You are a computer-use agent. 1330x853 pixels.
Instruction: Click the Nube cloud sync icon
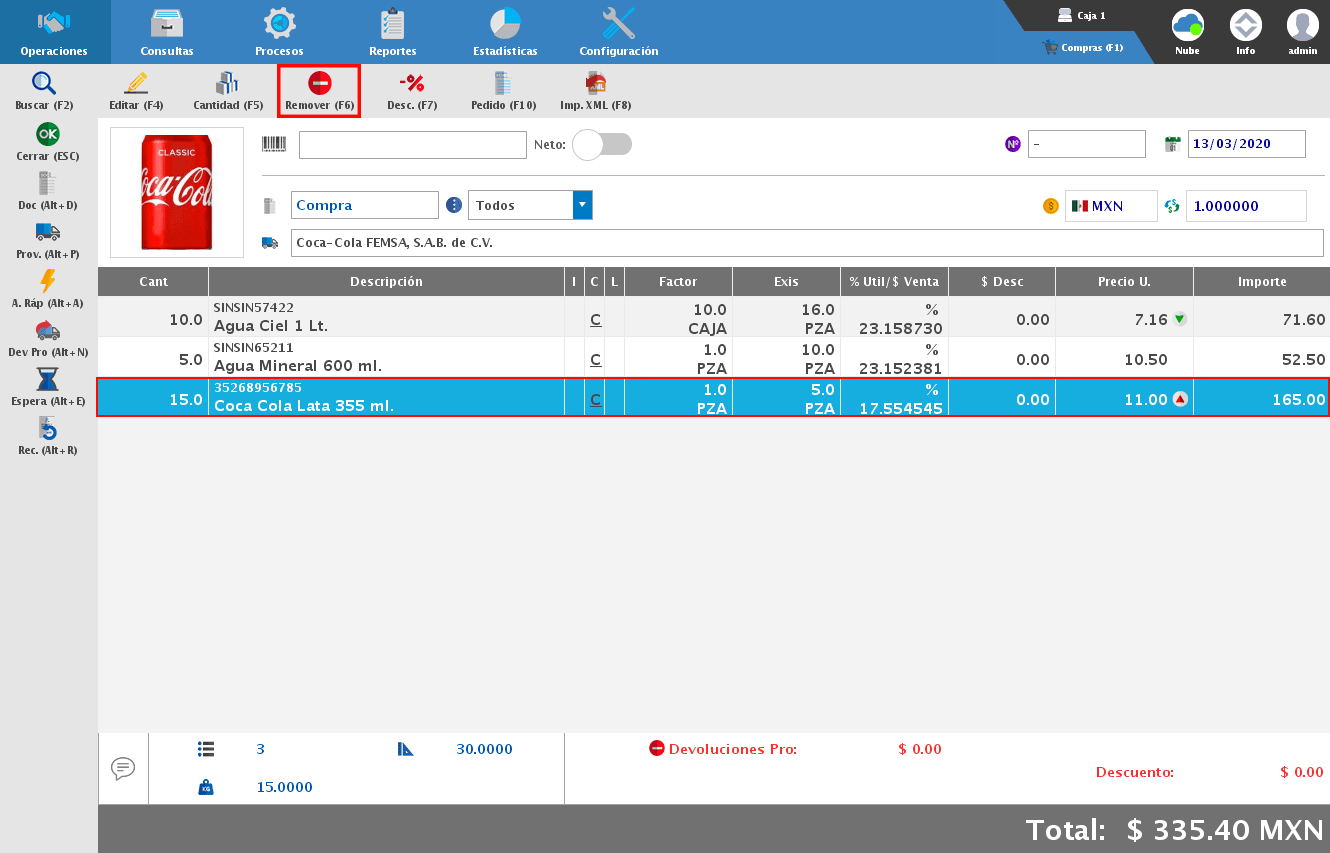1186,25
